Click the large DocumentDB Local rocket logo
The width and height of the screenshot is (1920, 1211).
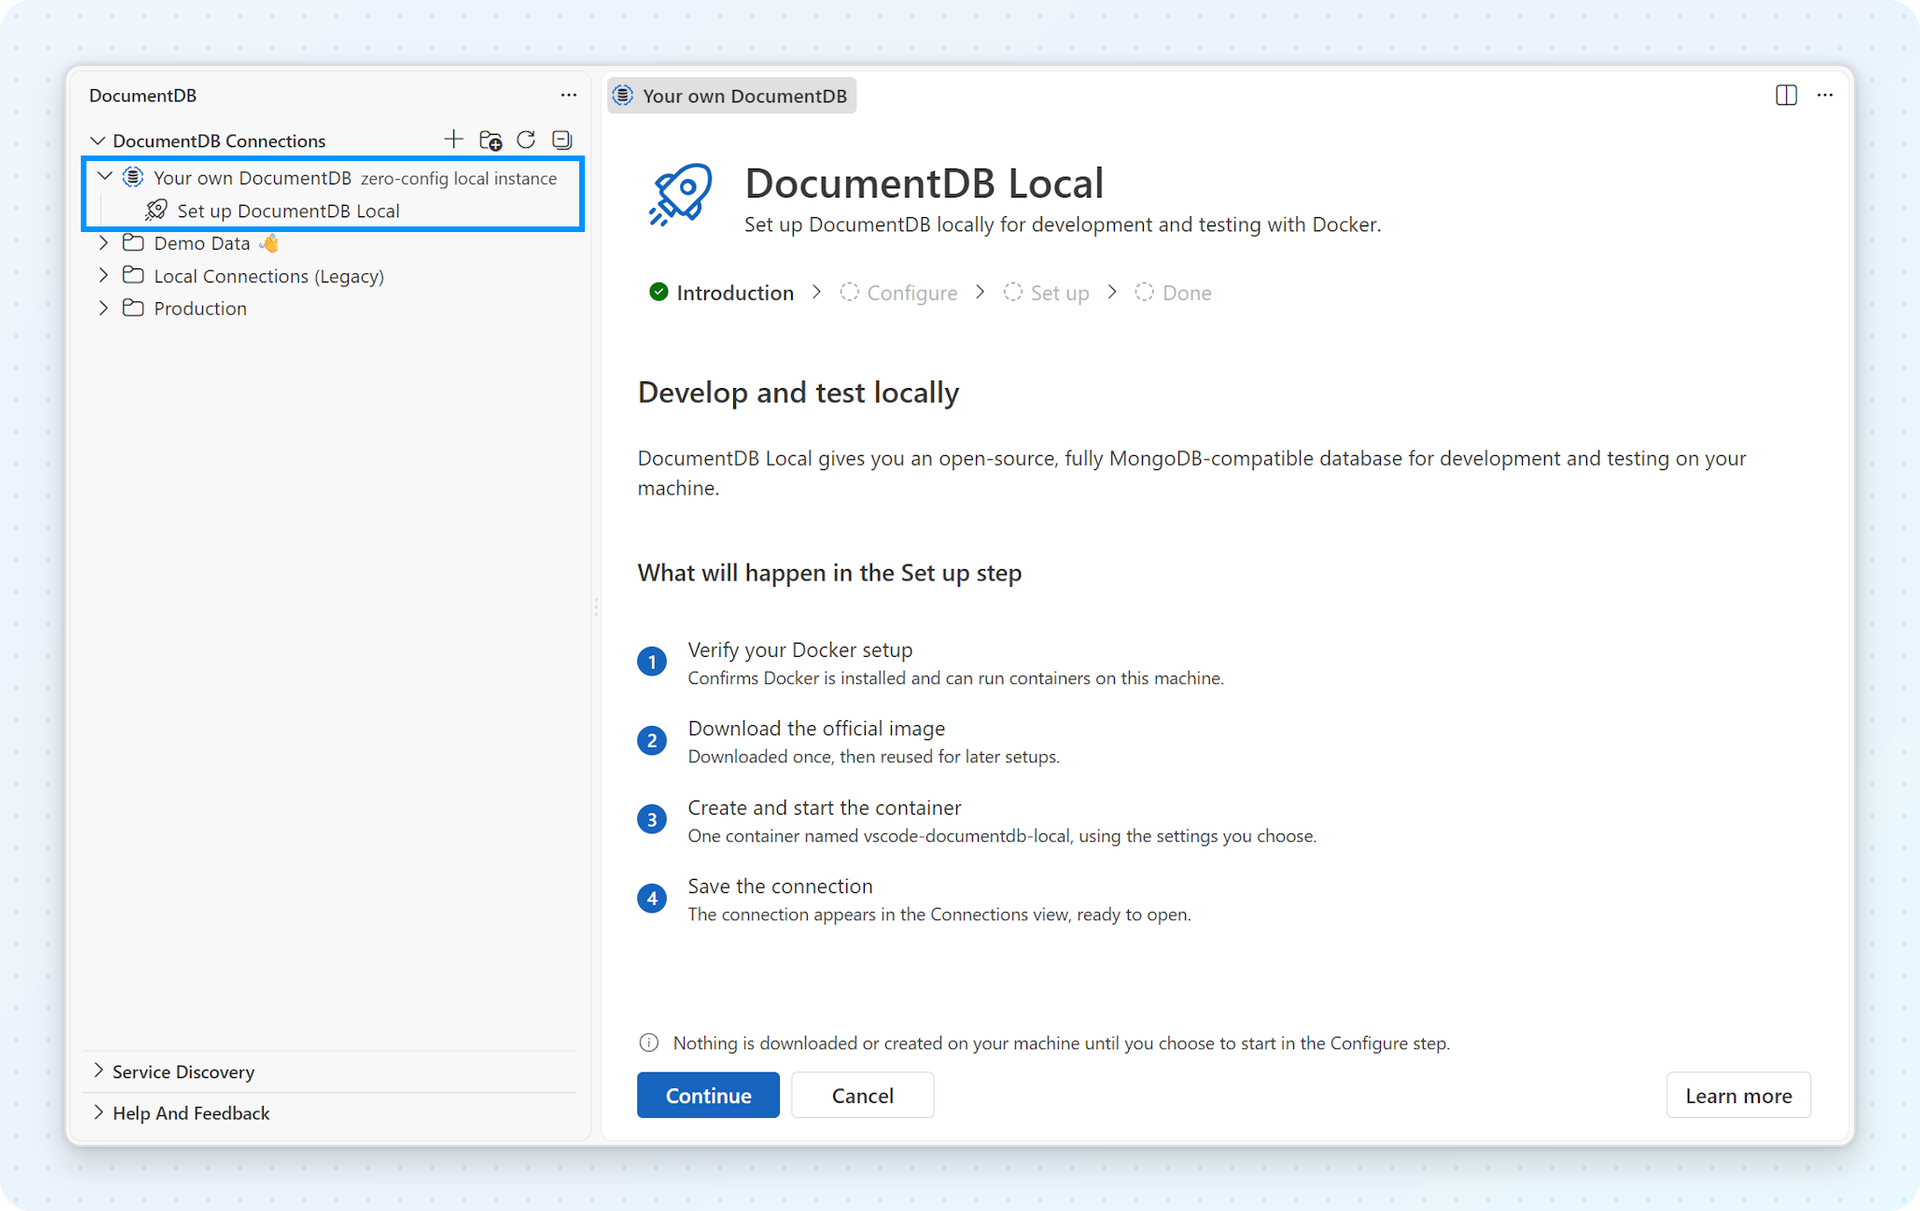681,195
